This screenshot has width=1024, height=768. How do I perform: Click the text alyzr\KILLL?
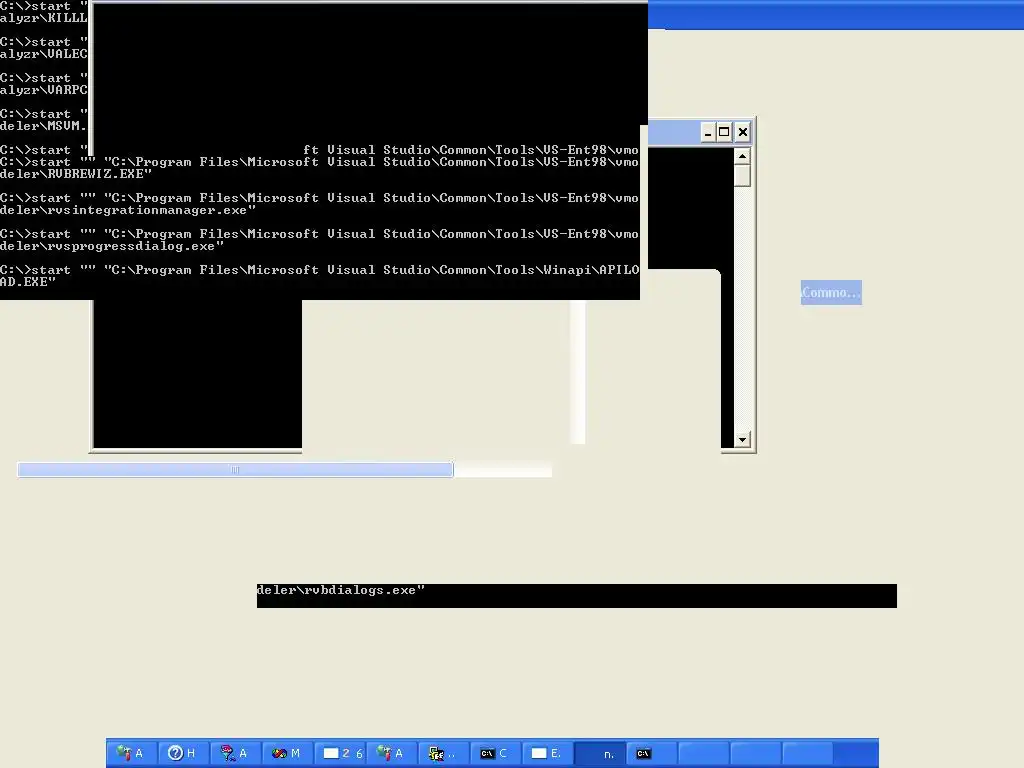point(44,18)
